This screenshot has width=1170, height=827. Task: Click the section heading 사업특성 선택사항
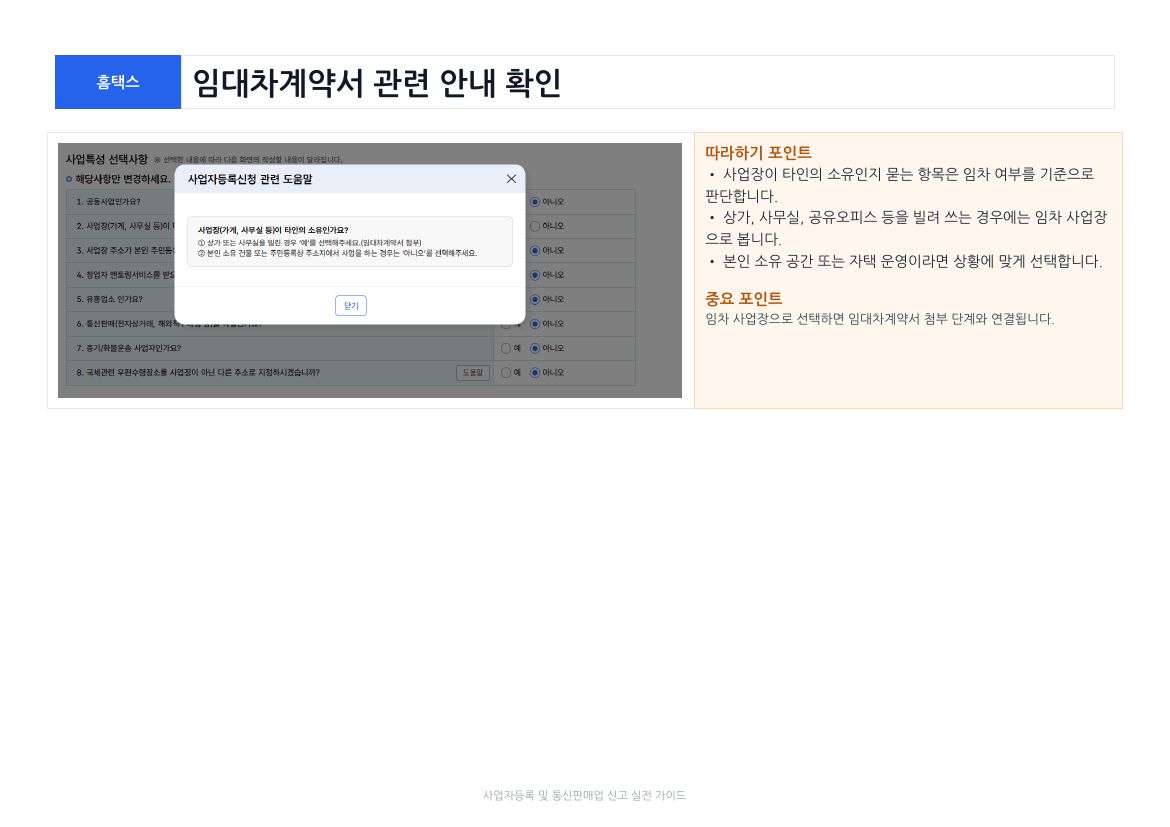[107, 160]
